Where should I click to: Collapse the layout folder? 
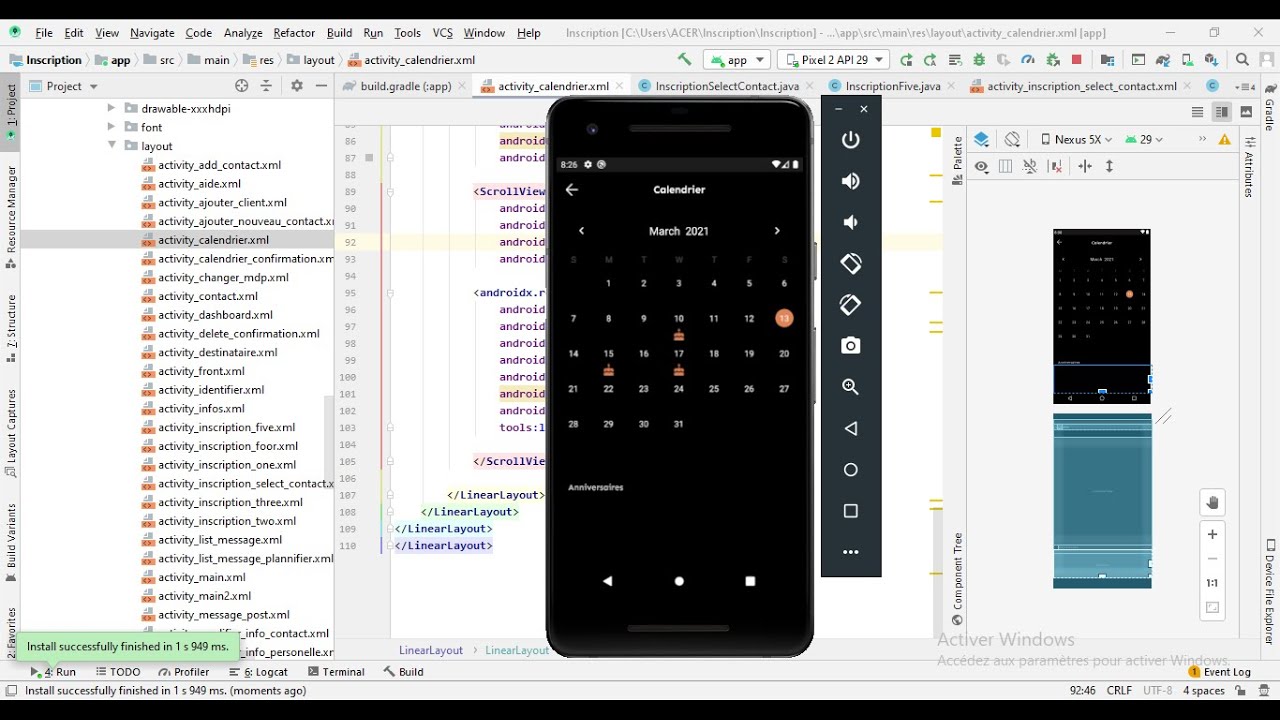(111, 146)
